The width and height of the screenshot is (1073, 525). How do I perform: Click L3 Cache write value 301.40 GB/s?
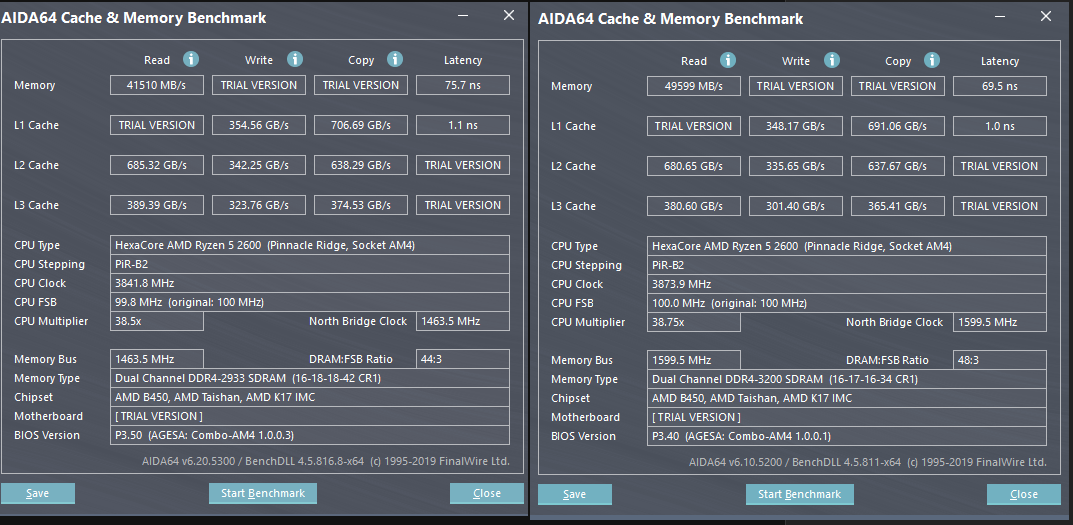tap(796, 206)
